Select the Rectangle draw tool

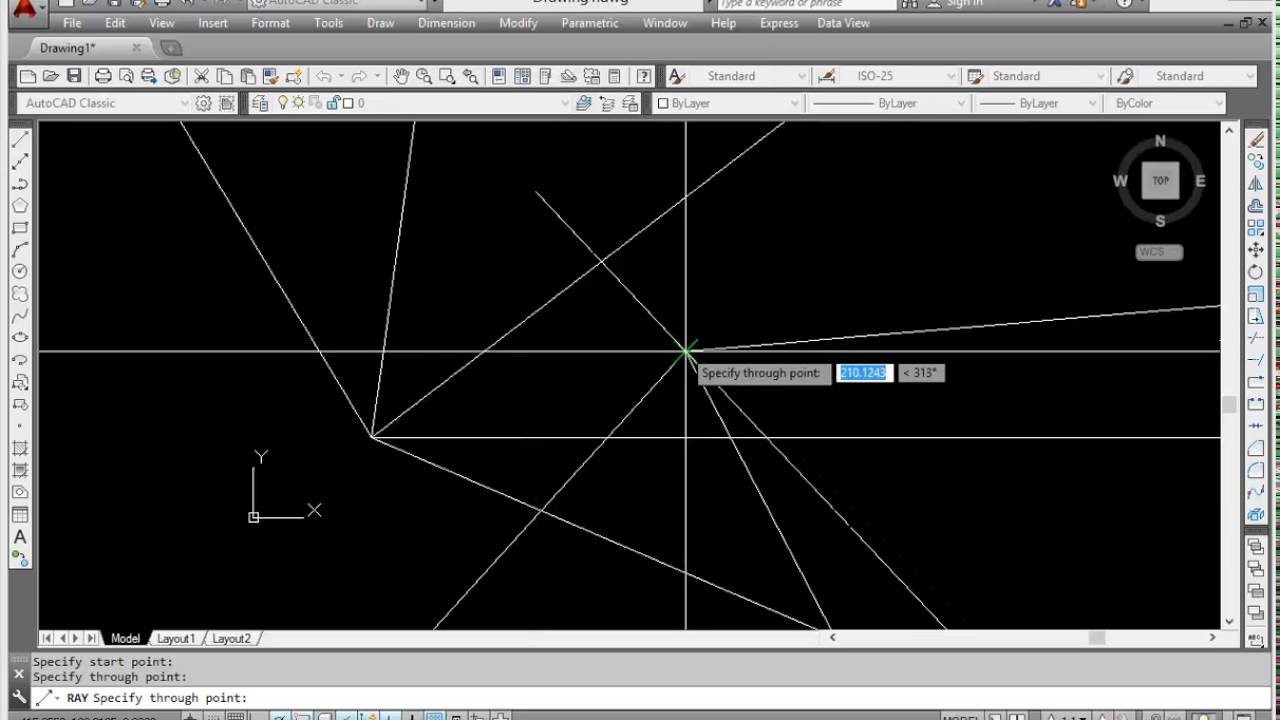[x=20, y=227]
